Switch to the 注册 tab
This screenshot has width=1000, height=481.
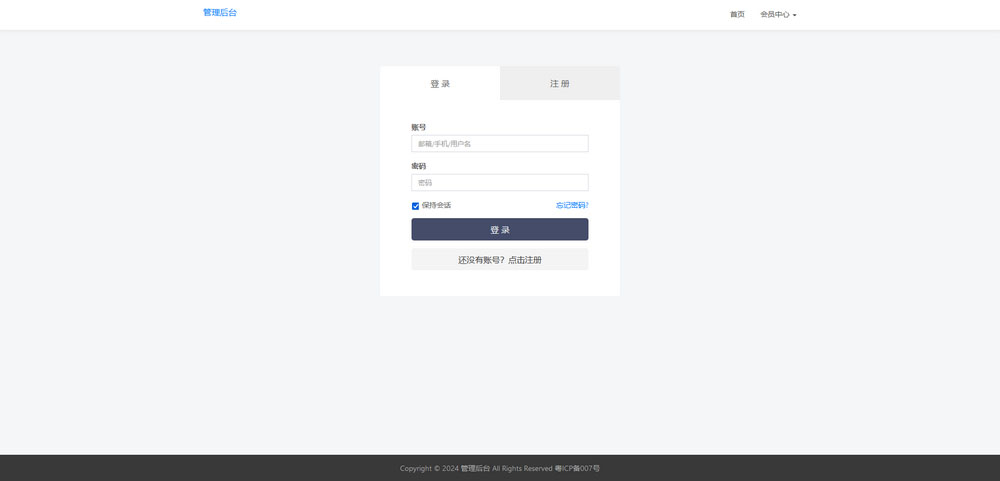[x=559, y=84]
